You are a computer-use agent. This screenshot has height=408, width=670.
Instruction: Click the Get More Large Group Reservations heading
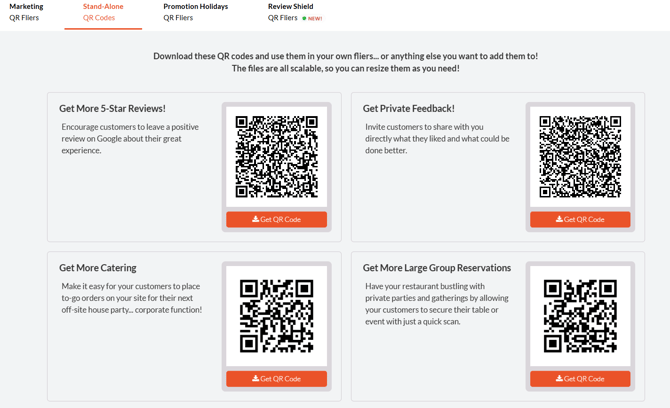point(436,268)
